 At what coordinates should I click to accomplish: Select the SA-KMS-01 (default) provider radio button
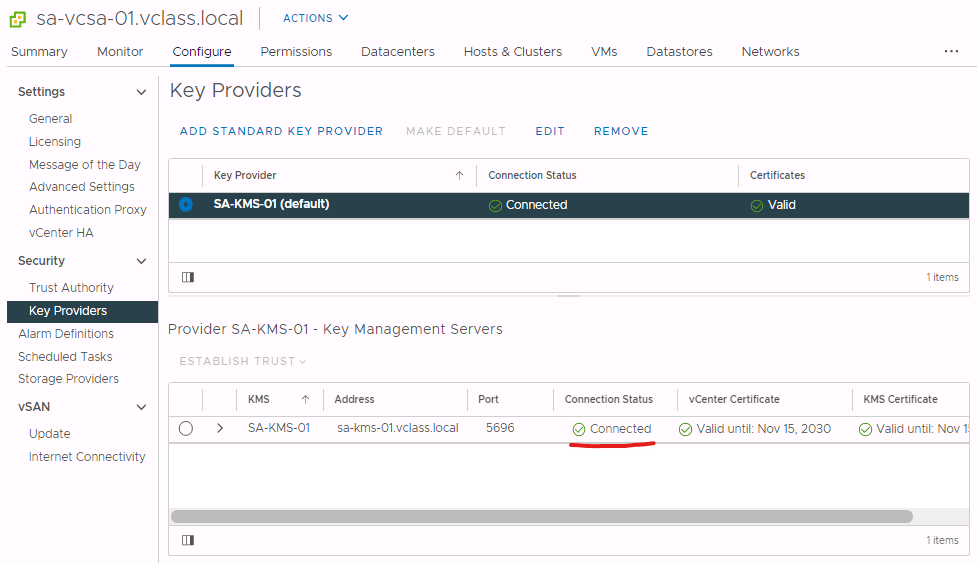click(x=186, y=205)
